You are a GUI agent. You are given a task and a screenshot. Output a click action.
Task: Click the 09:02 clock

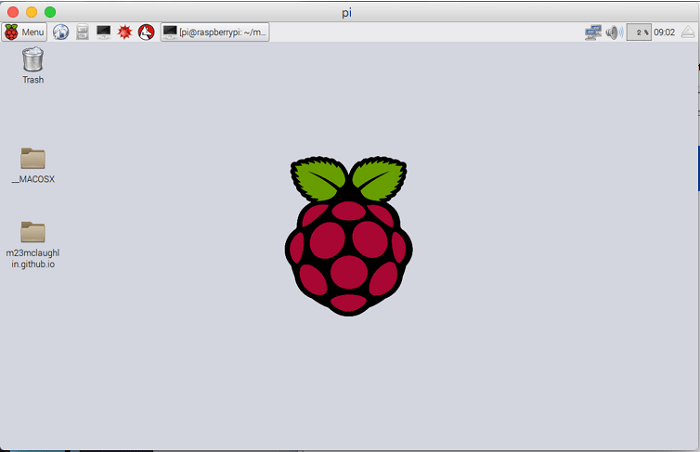click(x=664, y=32)
